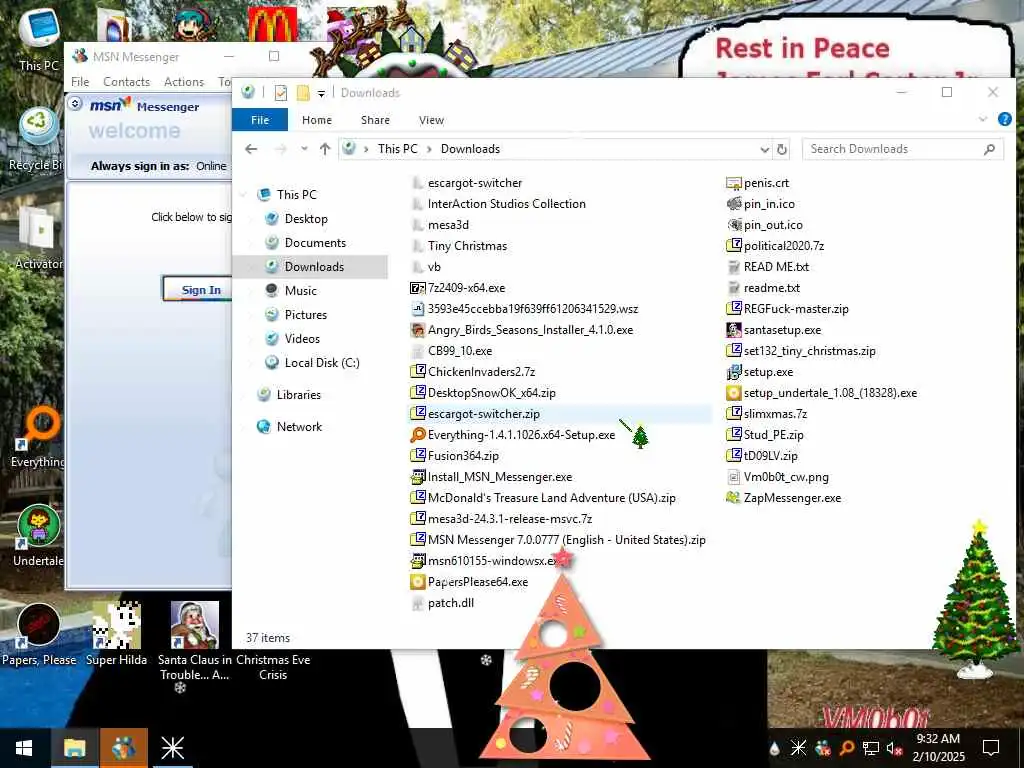The width and height of the screenshot is (1024, 768).
Task: Click the muted volume tray icon
Action: 894,748
